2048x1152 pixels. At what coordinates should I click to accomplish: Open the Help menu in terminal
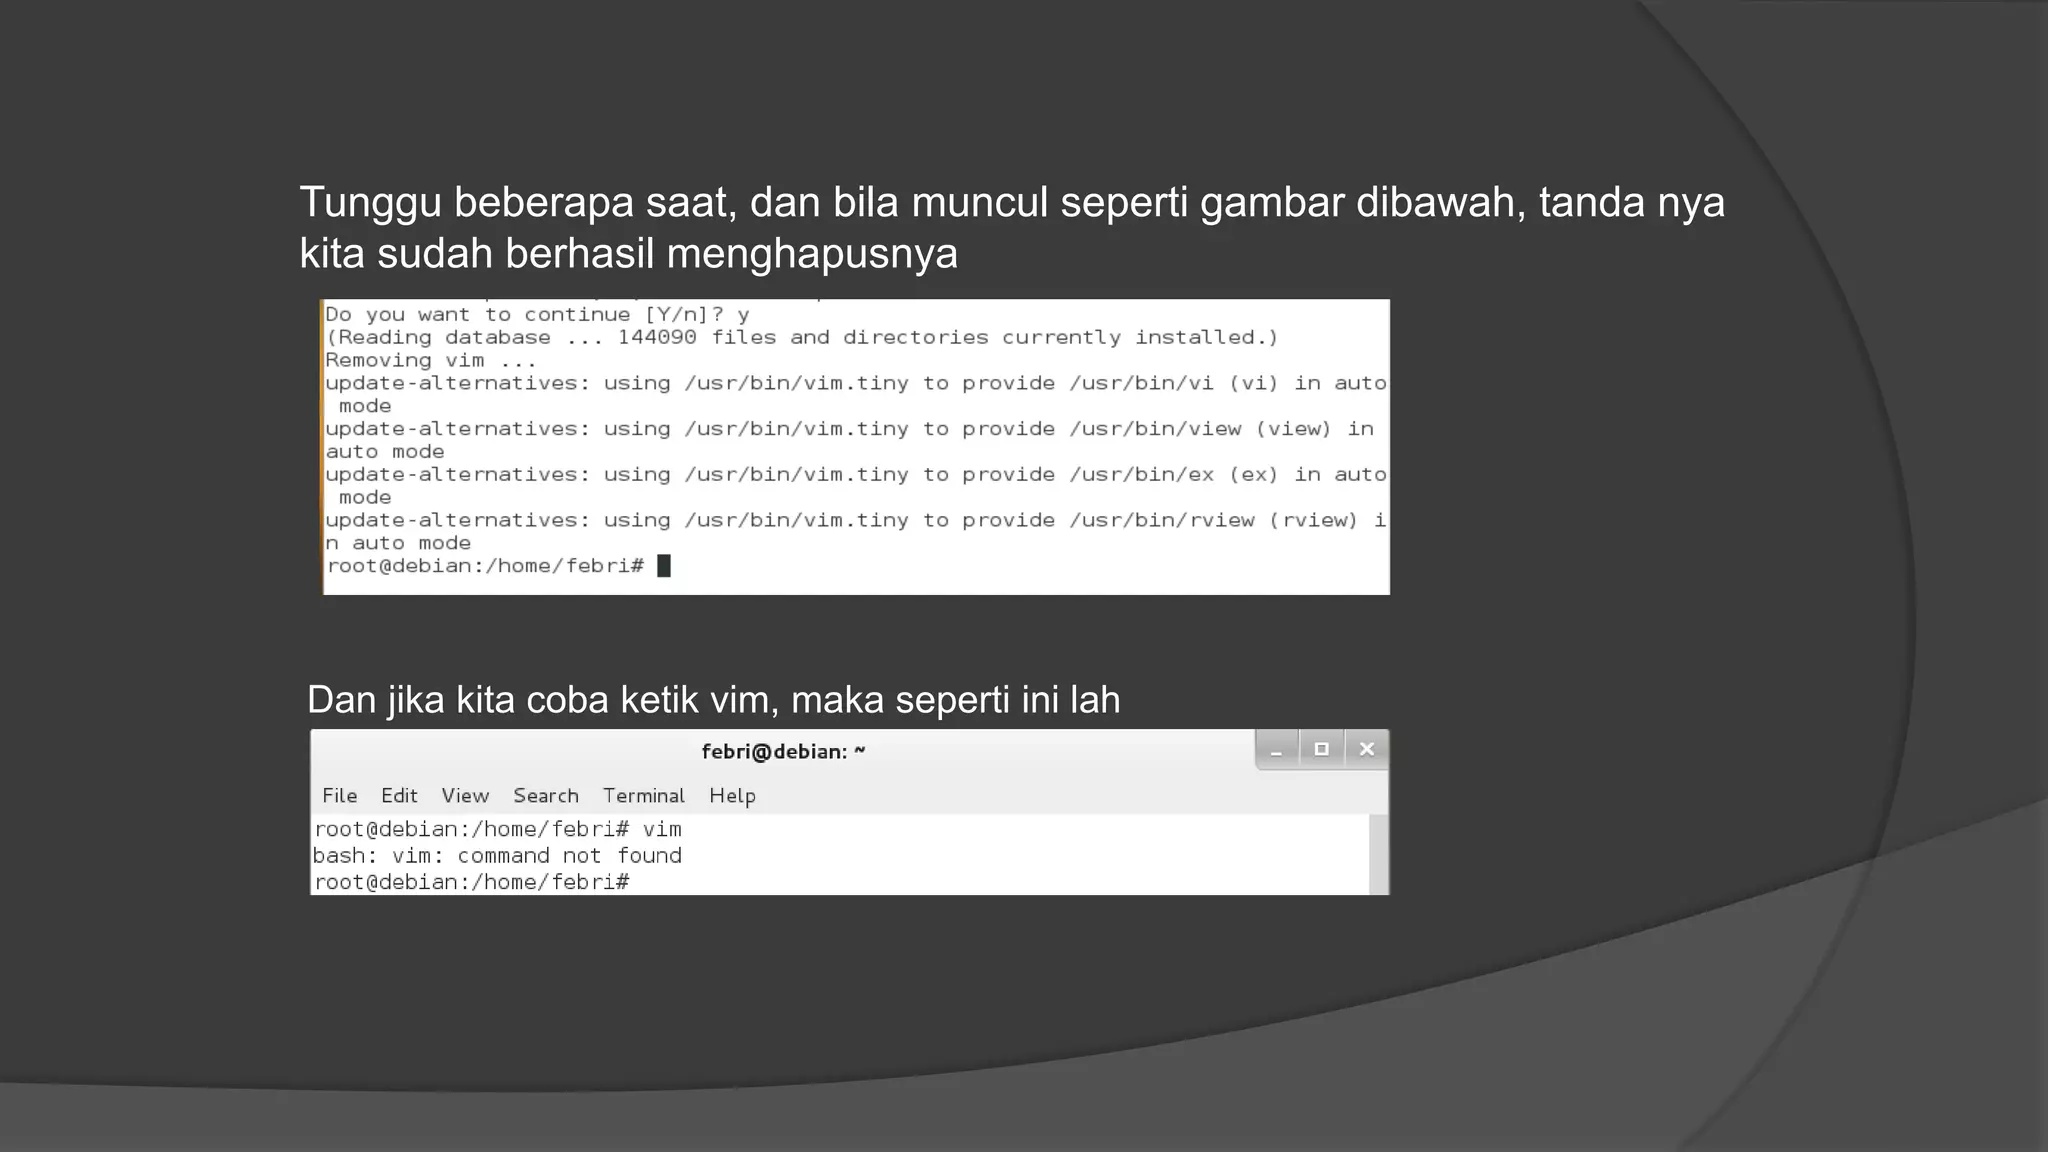click(x=732, y=796)
